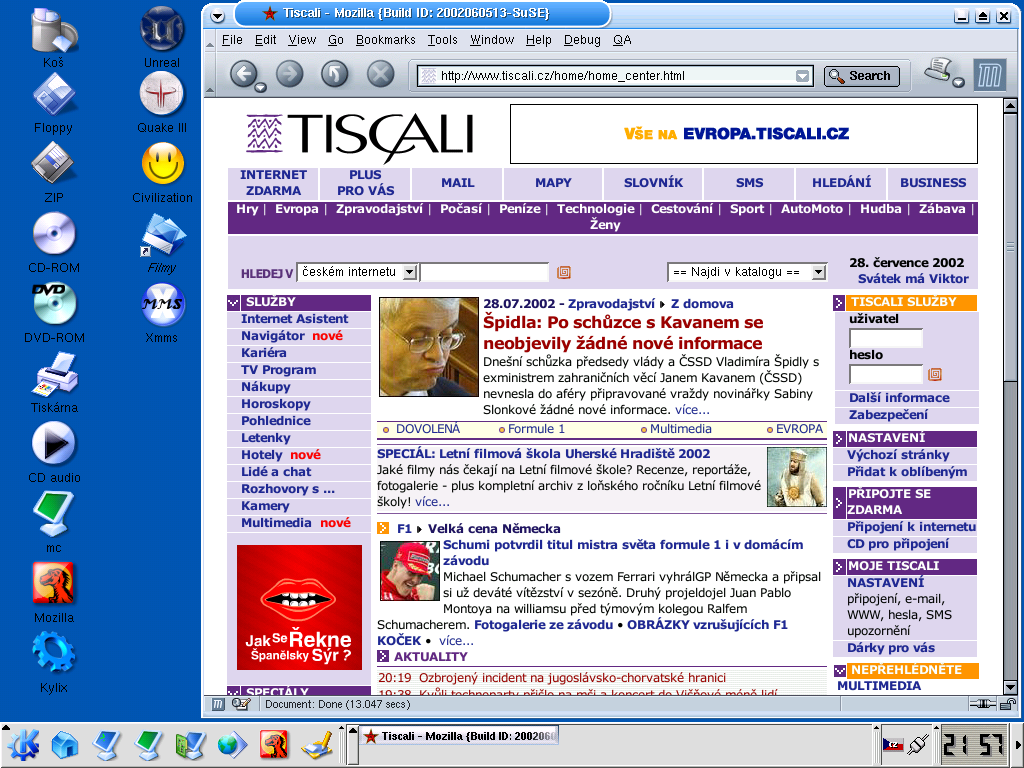Expand the TISCALI SLUŽBY section arrow
Viewport: 1024px width, 768px height.
(x=839, y=302)
